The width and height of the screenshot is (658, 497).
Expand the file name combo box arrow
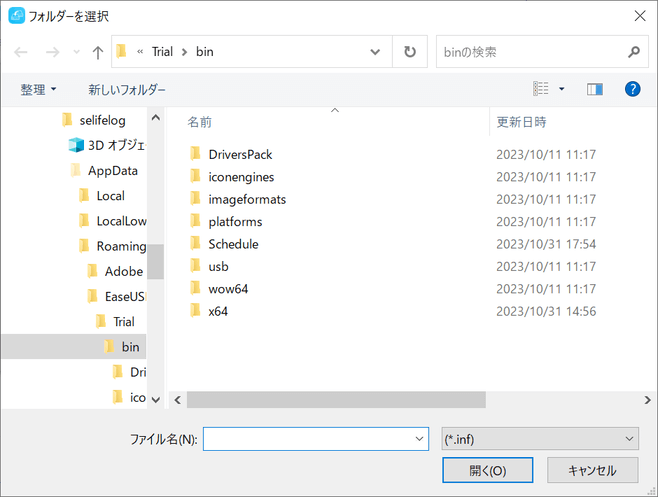coord(419,438)
